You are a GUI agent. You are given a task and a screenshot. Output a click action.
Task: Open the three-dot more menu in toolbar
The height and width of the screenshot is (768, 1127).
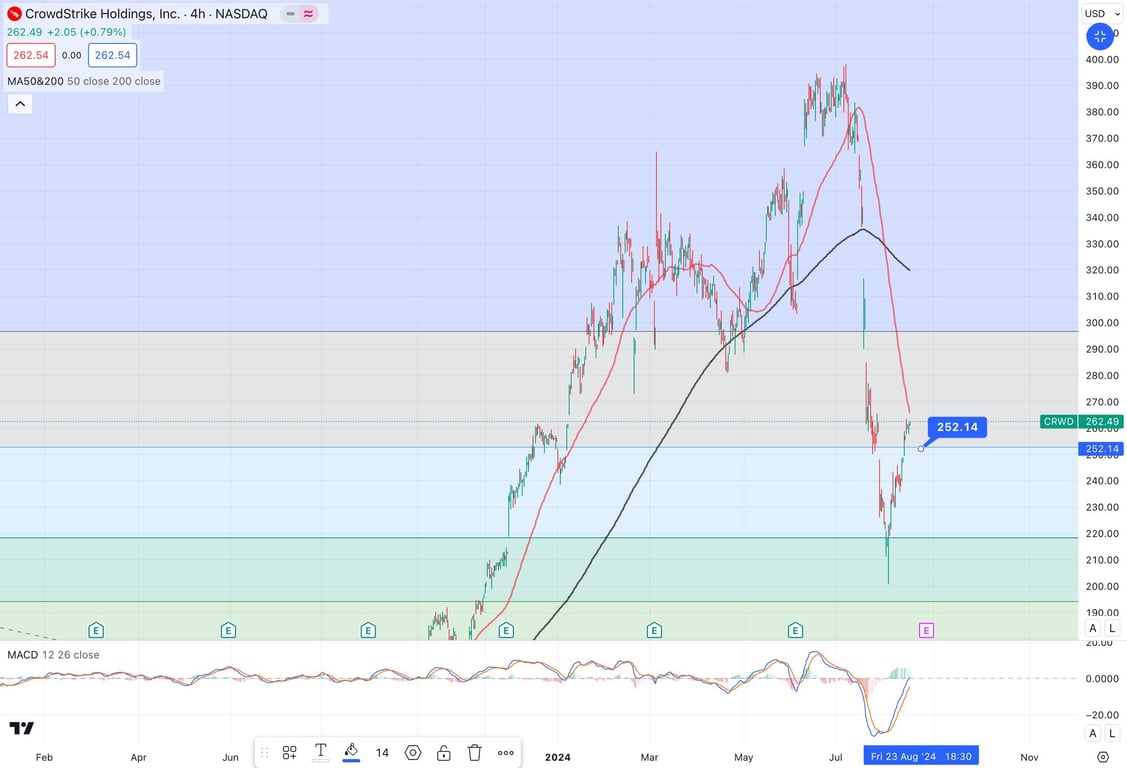[506, 753]
